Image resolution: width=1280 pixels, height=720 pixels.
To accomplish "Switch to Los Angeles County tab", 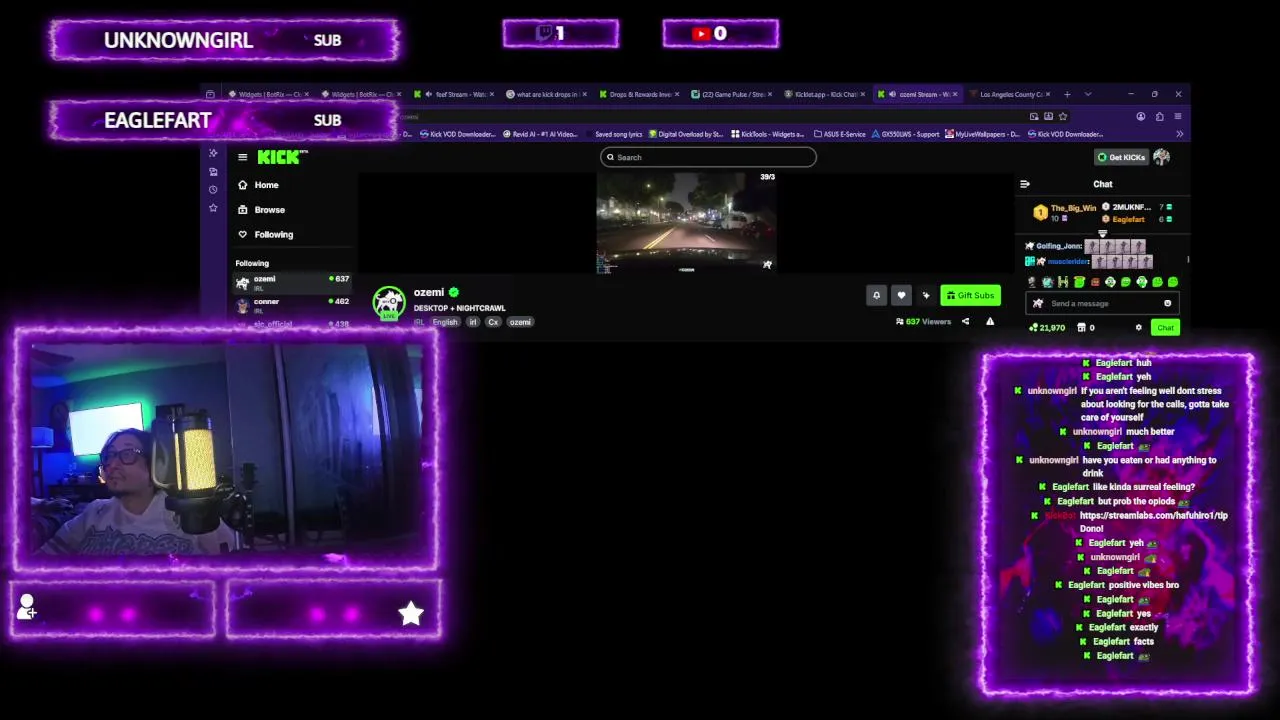I will pyautogui.click(x=1008, y=94).
